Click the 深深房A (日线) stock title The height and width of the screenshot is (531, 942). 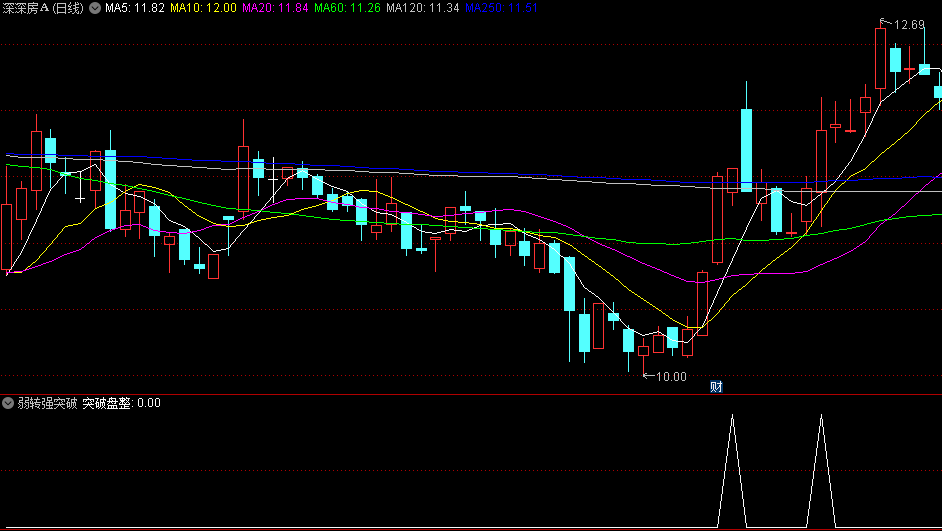[x=43, y=8]
